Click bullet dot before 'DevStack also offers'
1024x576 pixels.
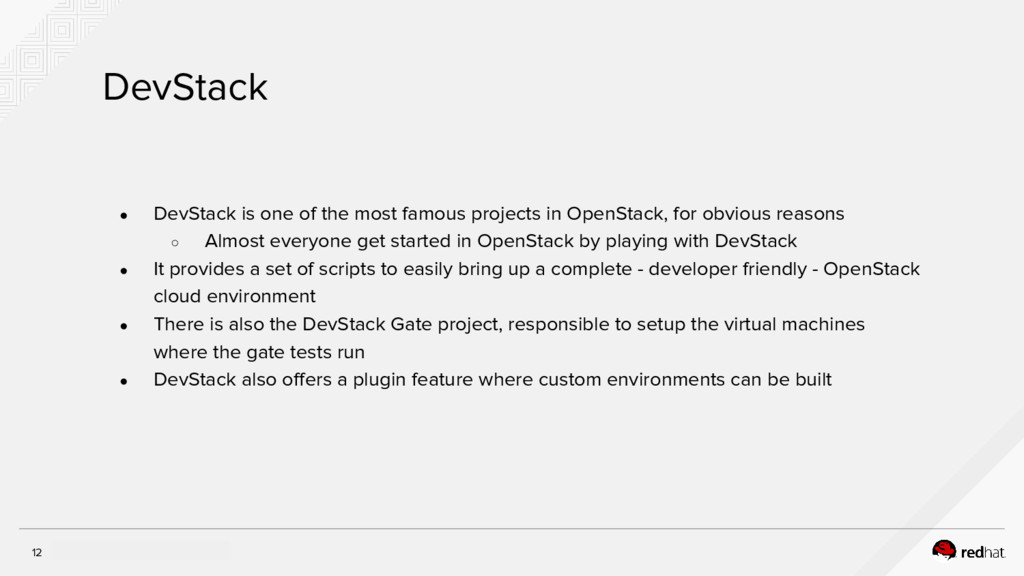(124, 381)
